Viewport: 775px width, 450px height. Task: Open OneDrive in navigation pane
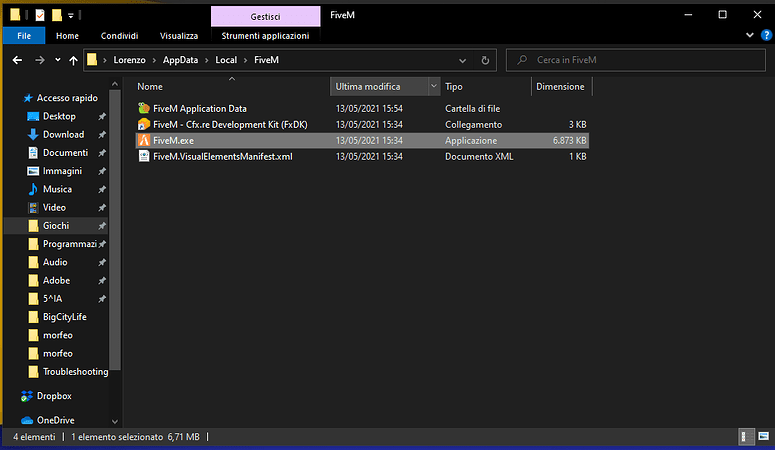coord(55,420)
